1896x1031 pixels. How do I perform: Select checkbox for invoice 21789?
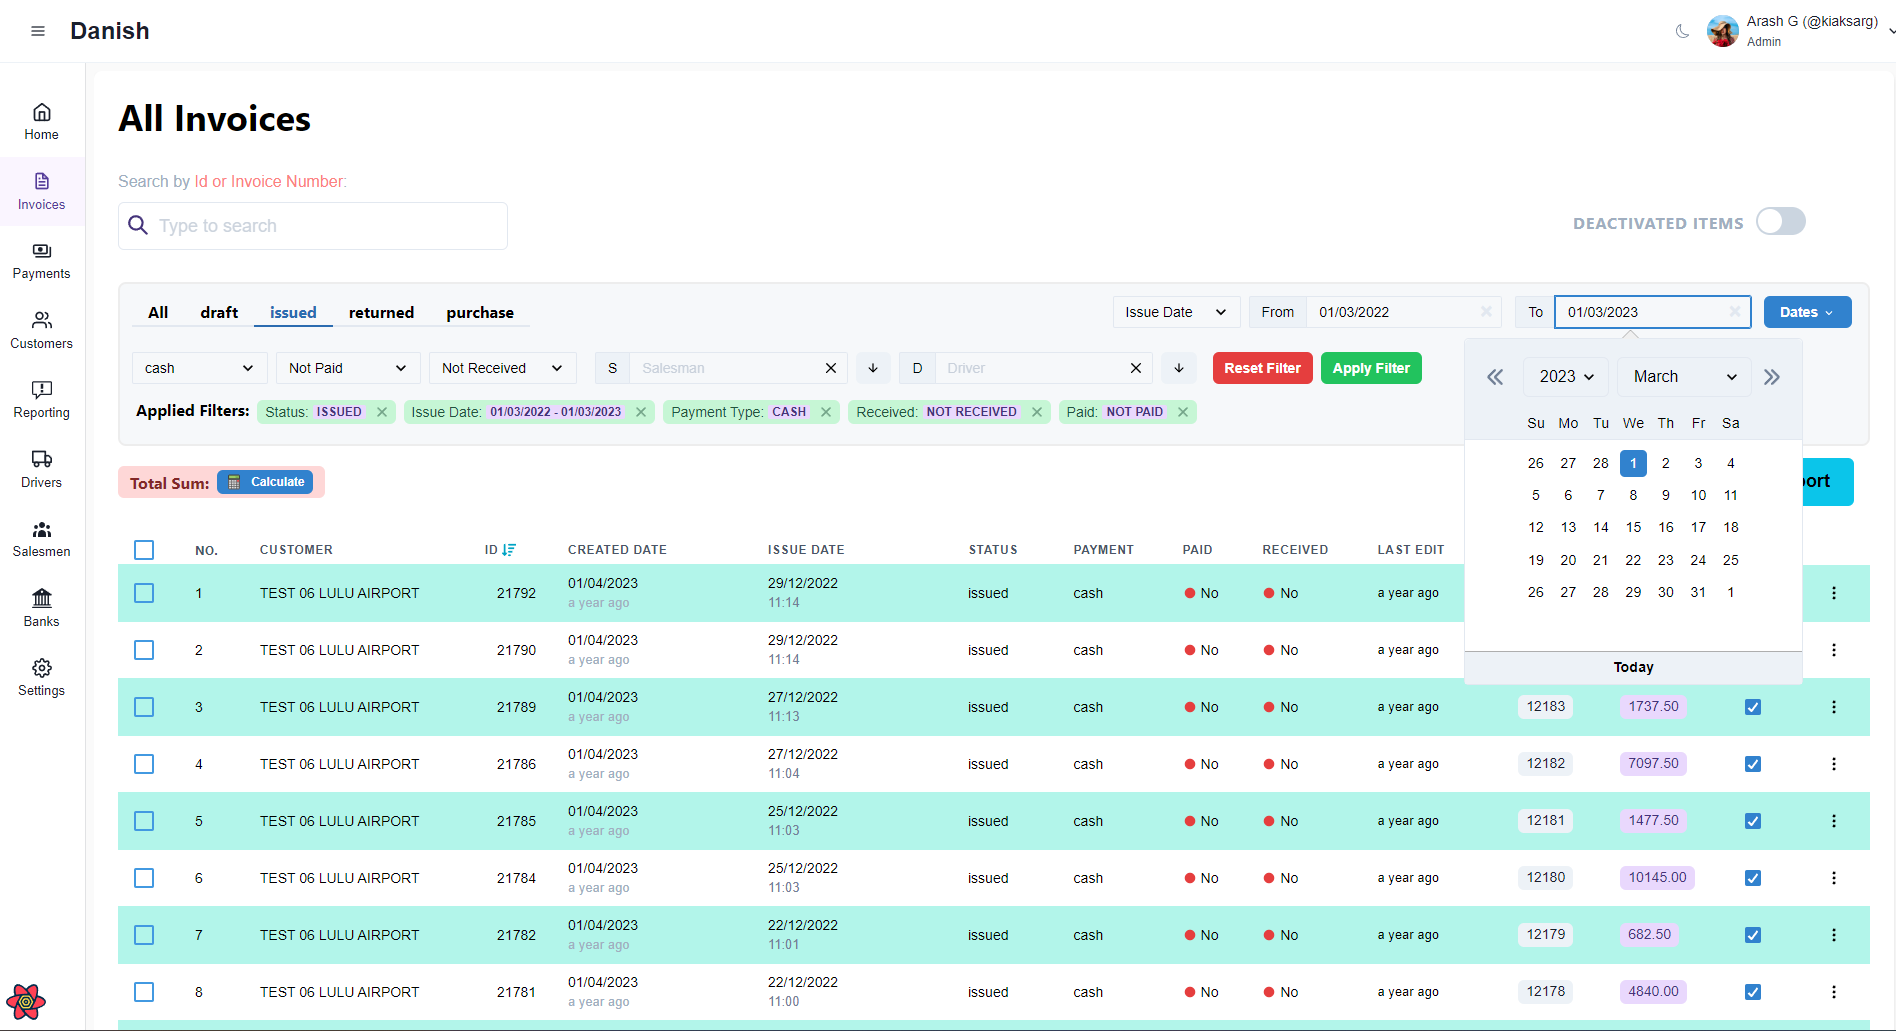tap(144, 707)
